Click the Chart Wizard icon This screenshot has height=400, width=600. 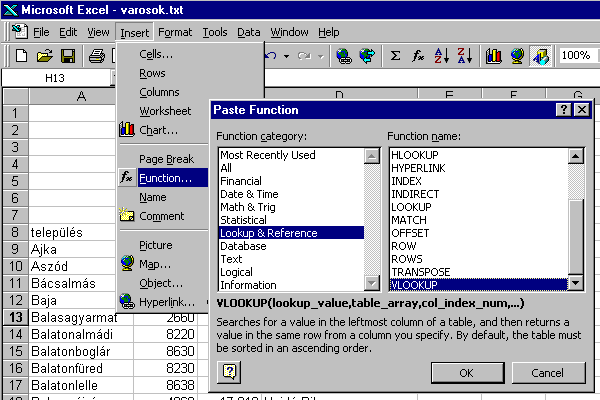point(494,56)
